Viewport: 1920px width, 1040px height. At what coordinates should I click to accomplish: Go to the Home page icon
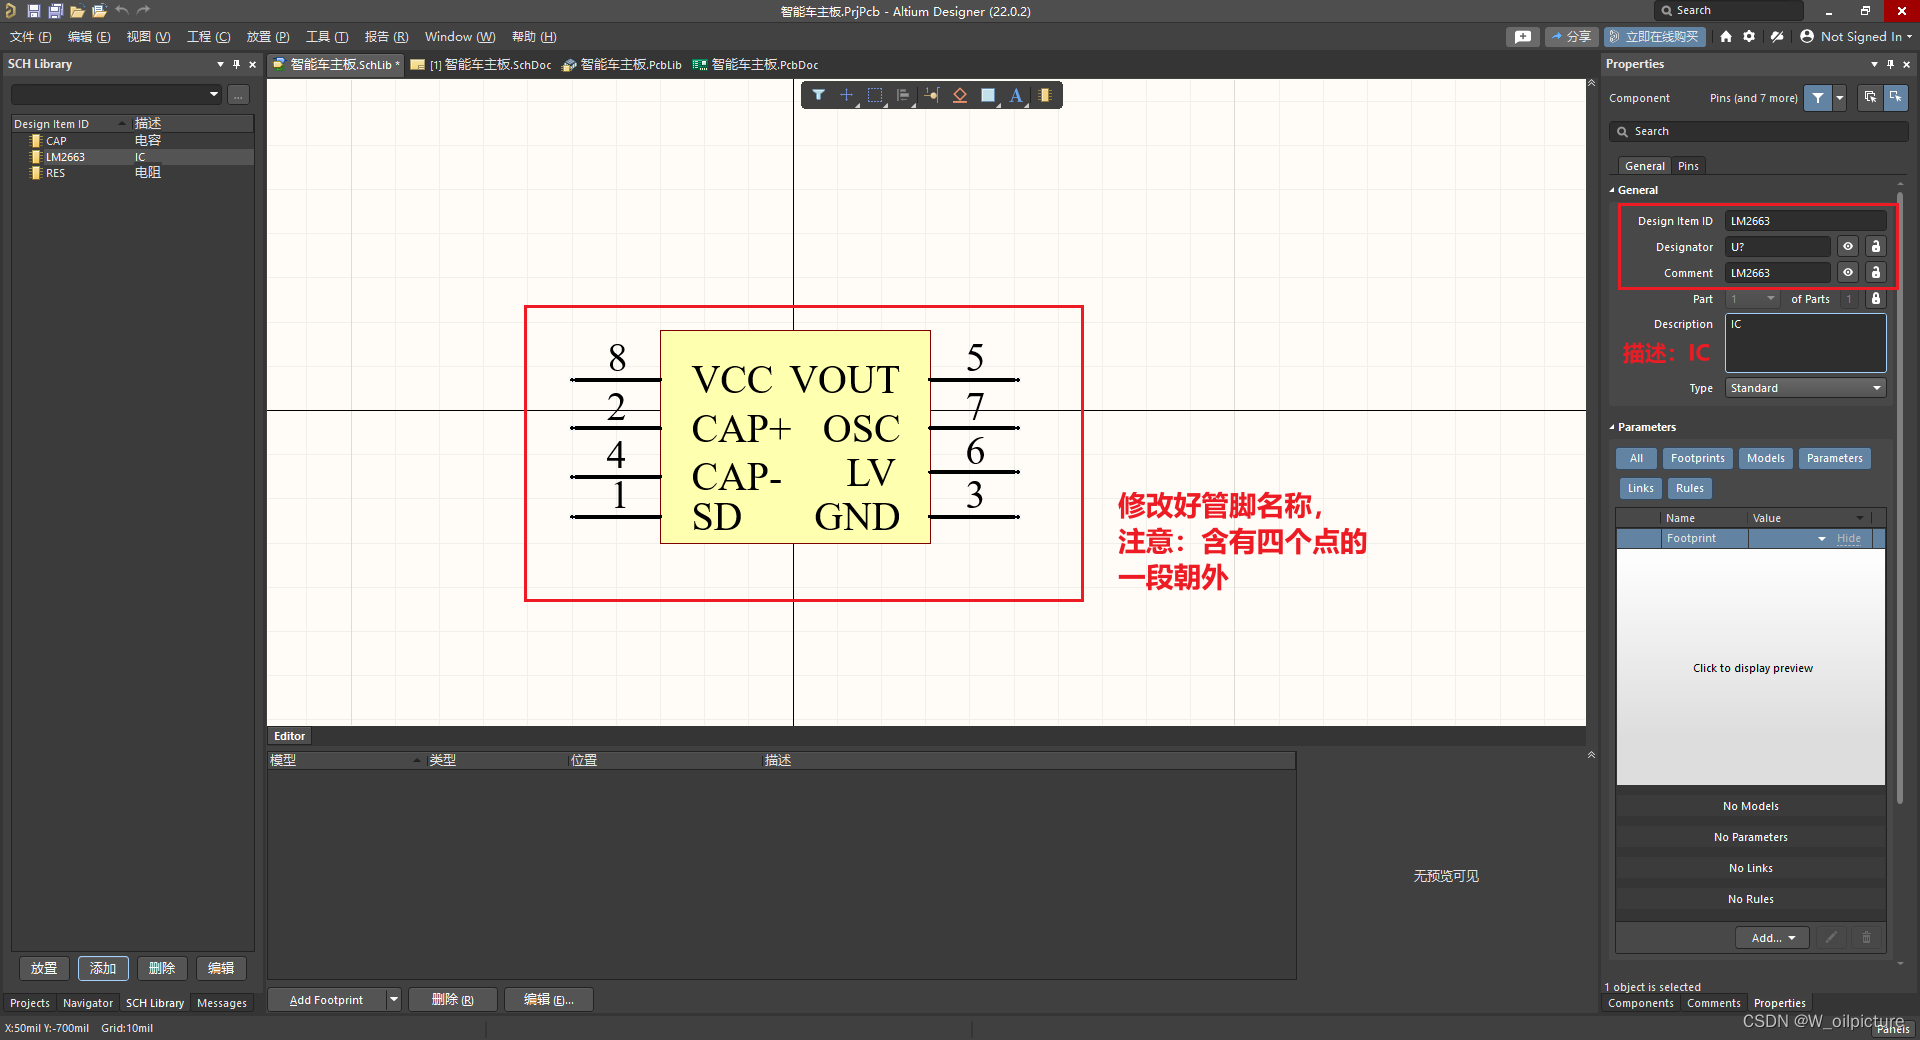click(x=1725, y=37)
